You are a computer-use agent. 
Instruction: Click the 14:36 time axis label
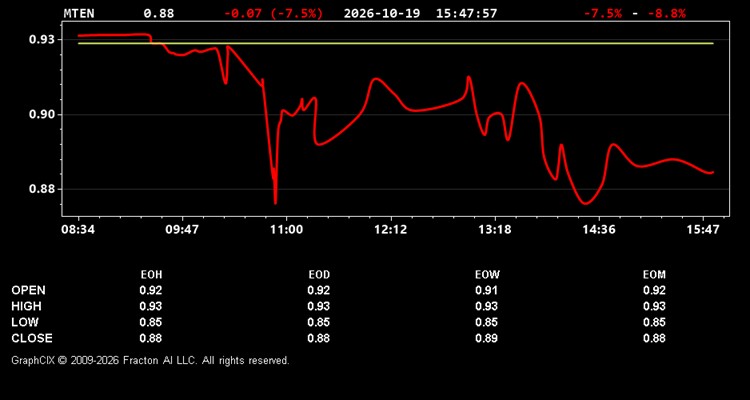(x=599, y=230)
